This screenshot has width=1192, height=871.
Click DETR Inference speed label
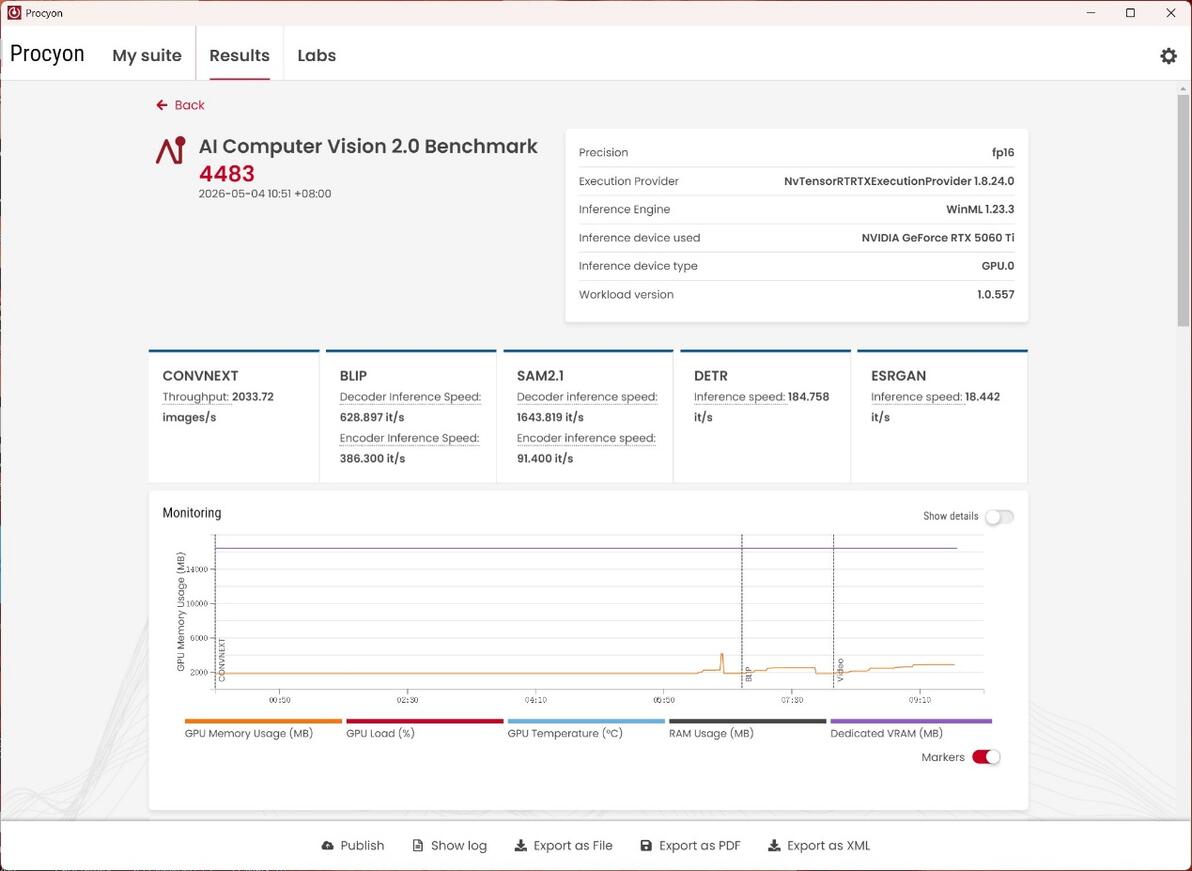[x=739, y=397]
